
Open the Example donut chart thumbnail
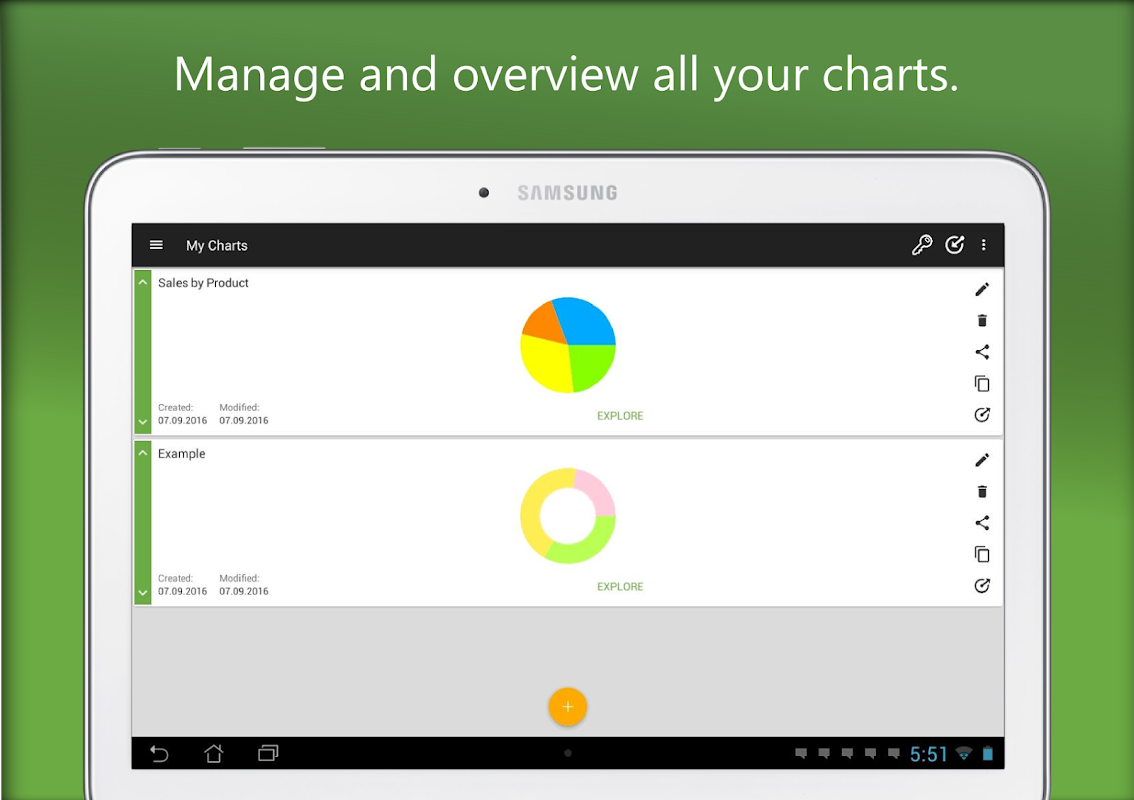pyautogui.click(x=568, y=516)
